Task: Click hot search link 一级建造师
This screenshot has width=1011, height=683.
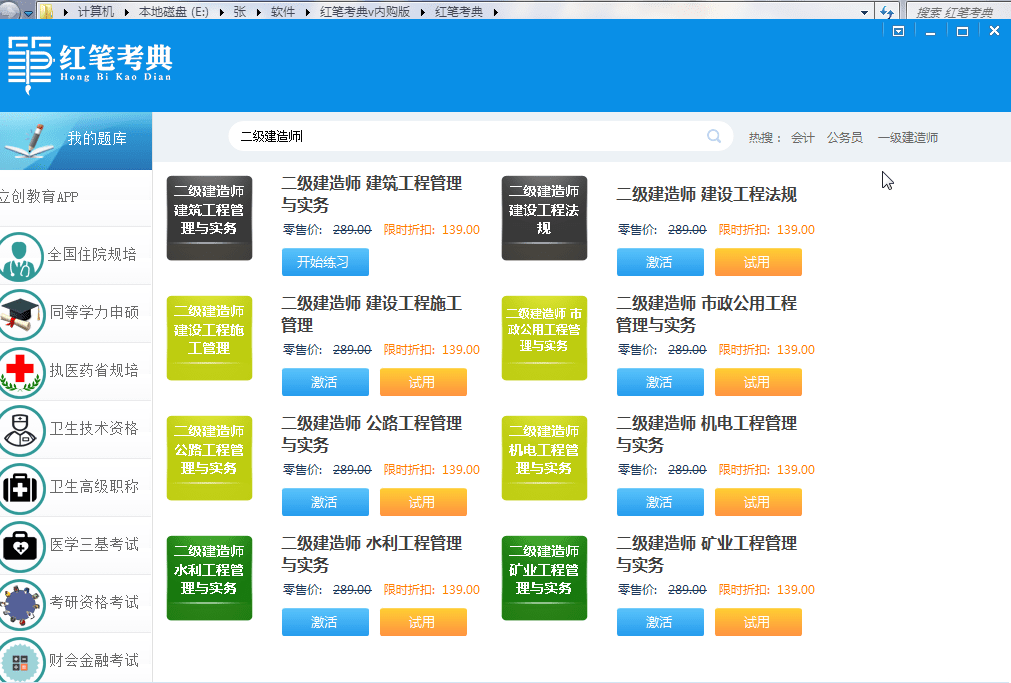Action: click(x=908, y=137)
